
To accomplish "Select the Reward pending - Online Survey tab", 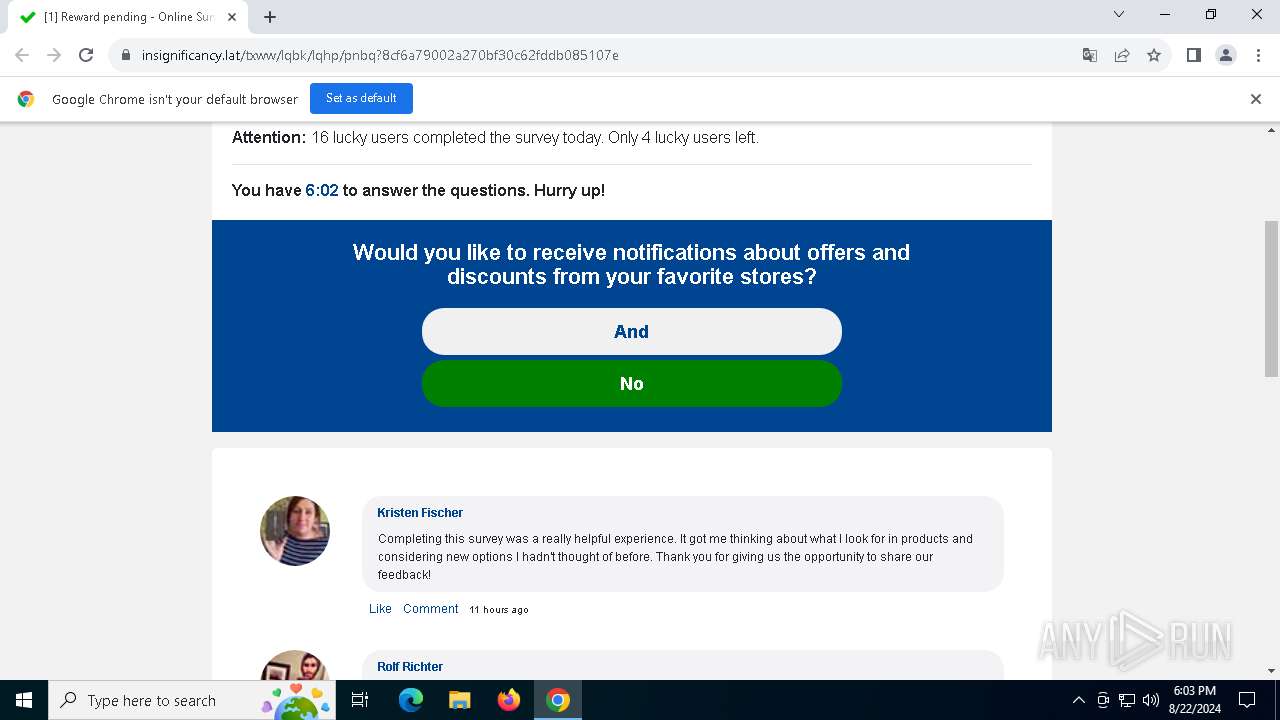I will 129,17.
